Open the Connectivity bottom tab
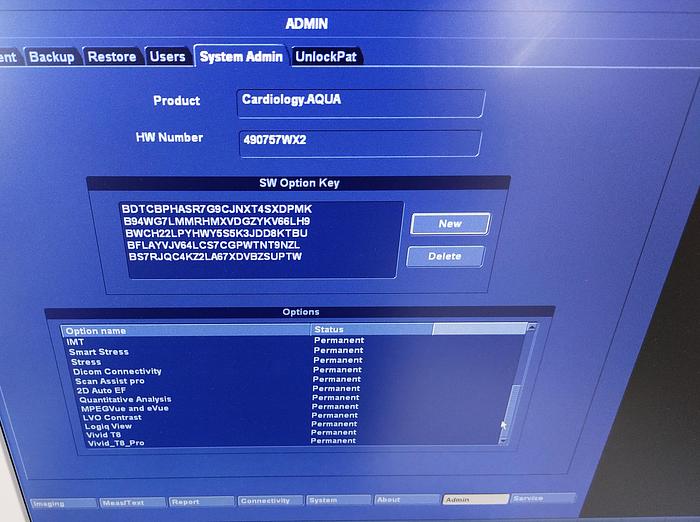This screenshot has height=522, width=700. [x=270, y=501]
